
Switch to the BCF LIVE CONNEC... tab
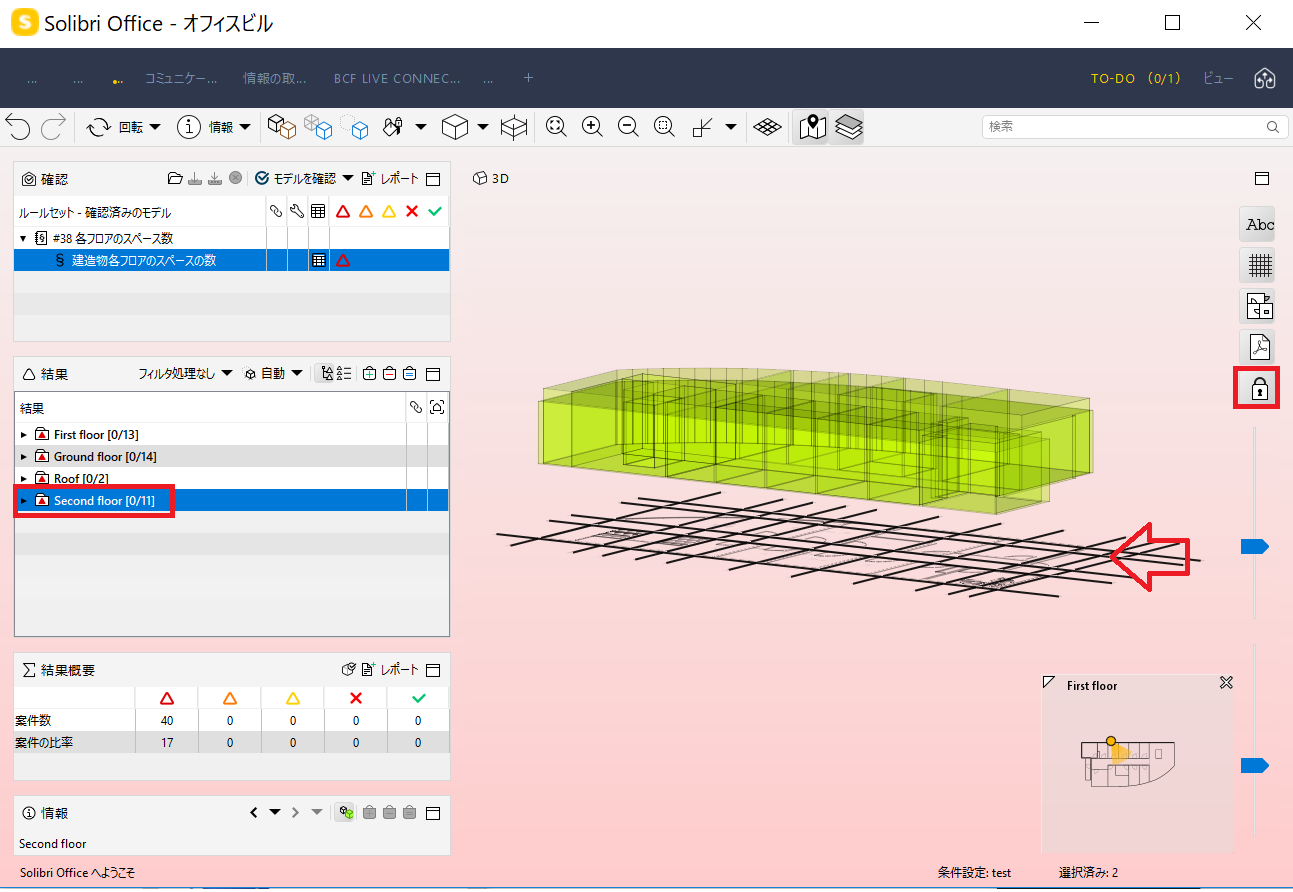[x=397, y=78]
